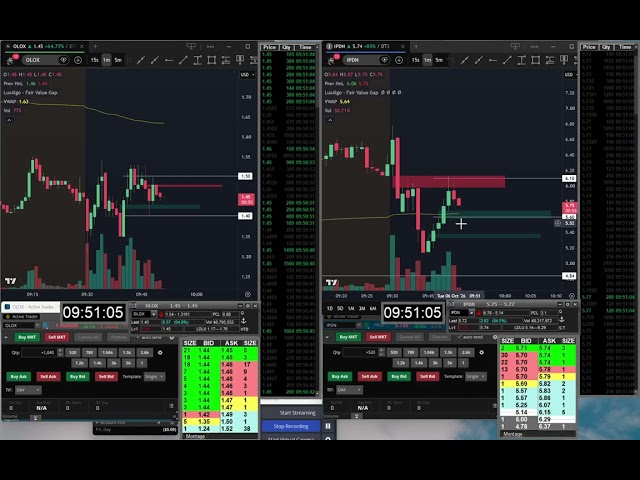Switch IPDN chart to 5m interval
Image resolution: width=640 pixels, height=480 pixels.
coord(439,60)
